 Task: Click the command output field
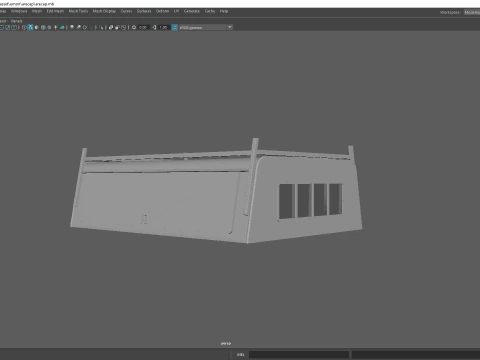pyautogui.click(x=416, y=354)
